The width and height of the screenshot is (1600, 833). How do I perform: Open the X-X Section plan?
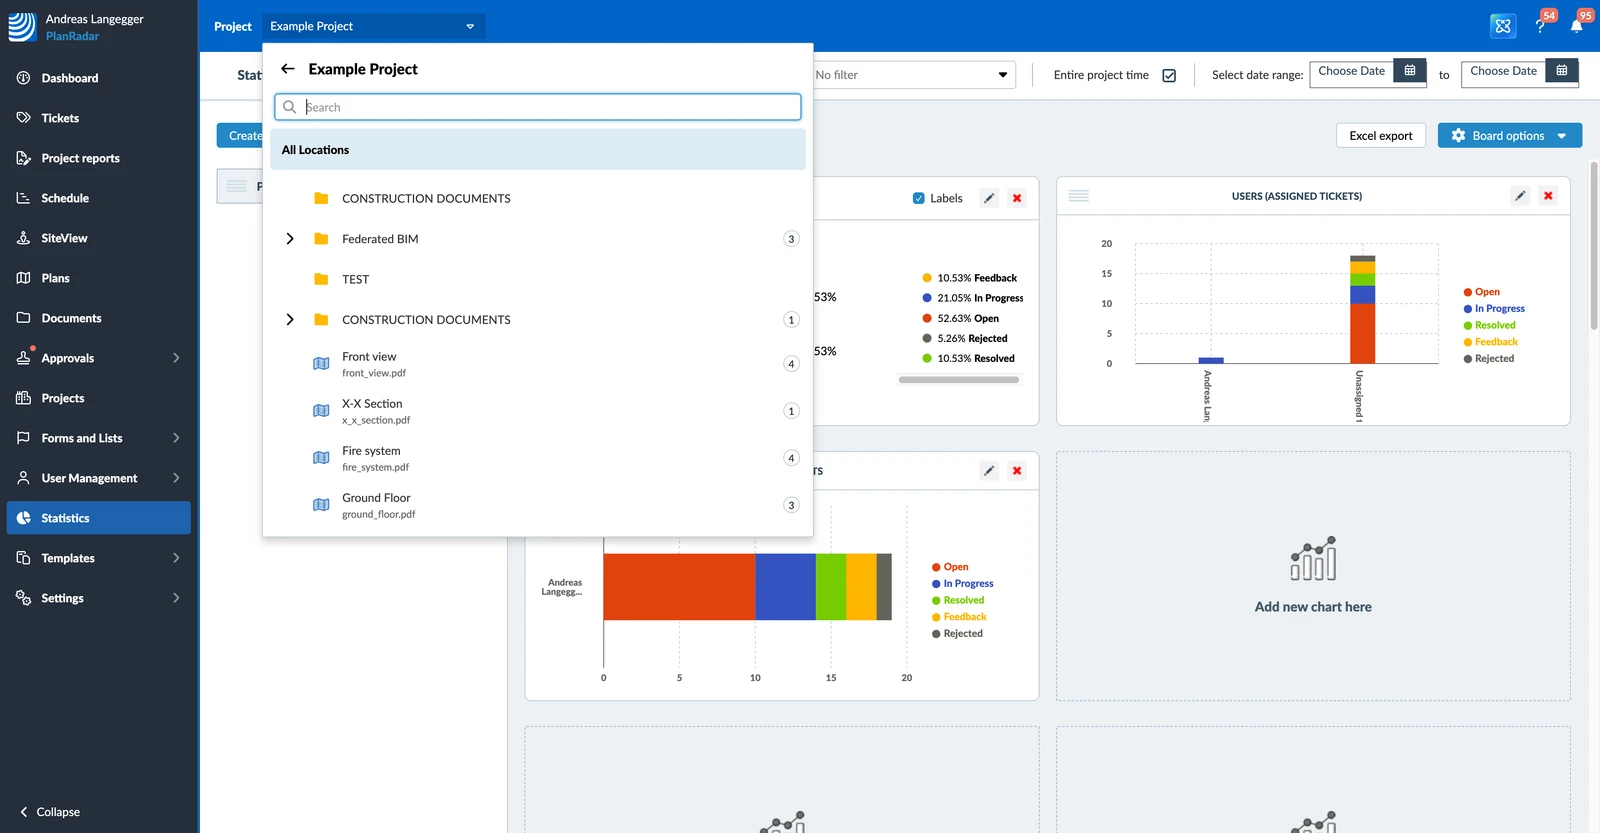(538, 411)
